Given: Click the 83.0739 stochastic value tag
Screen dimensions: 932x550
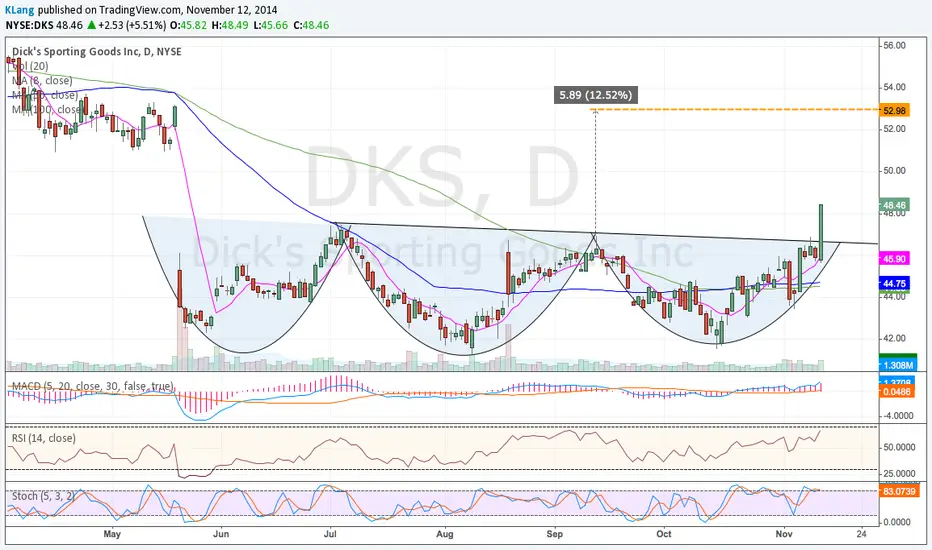Looking at the screenshot, I should point(900,492).
